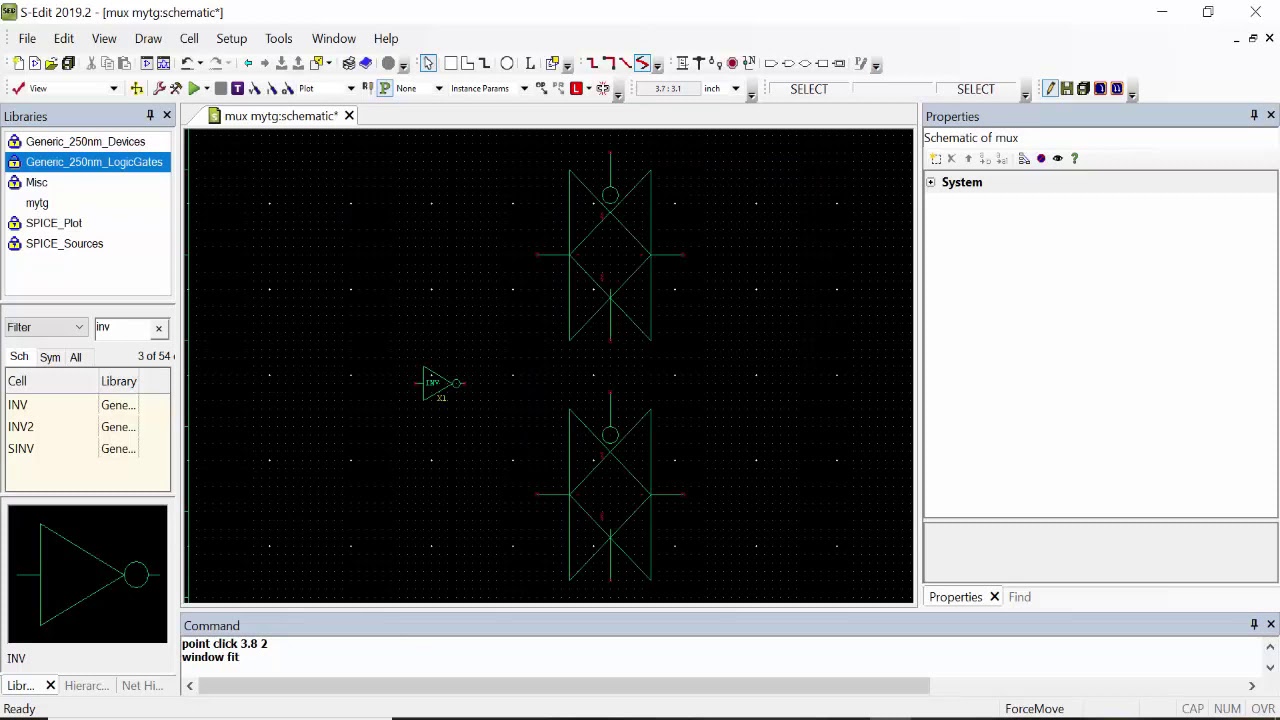Click the Command panel horizontal scrollbar

pyautogui.click(x=565, y=686)
